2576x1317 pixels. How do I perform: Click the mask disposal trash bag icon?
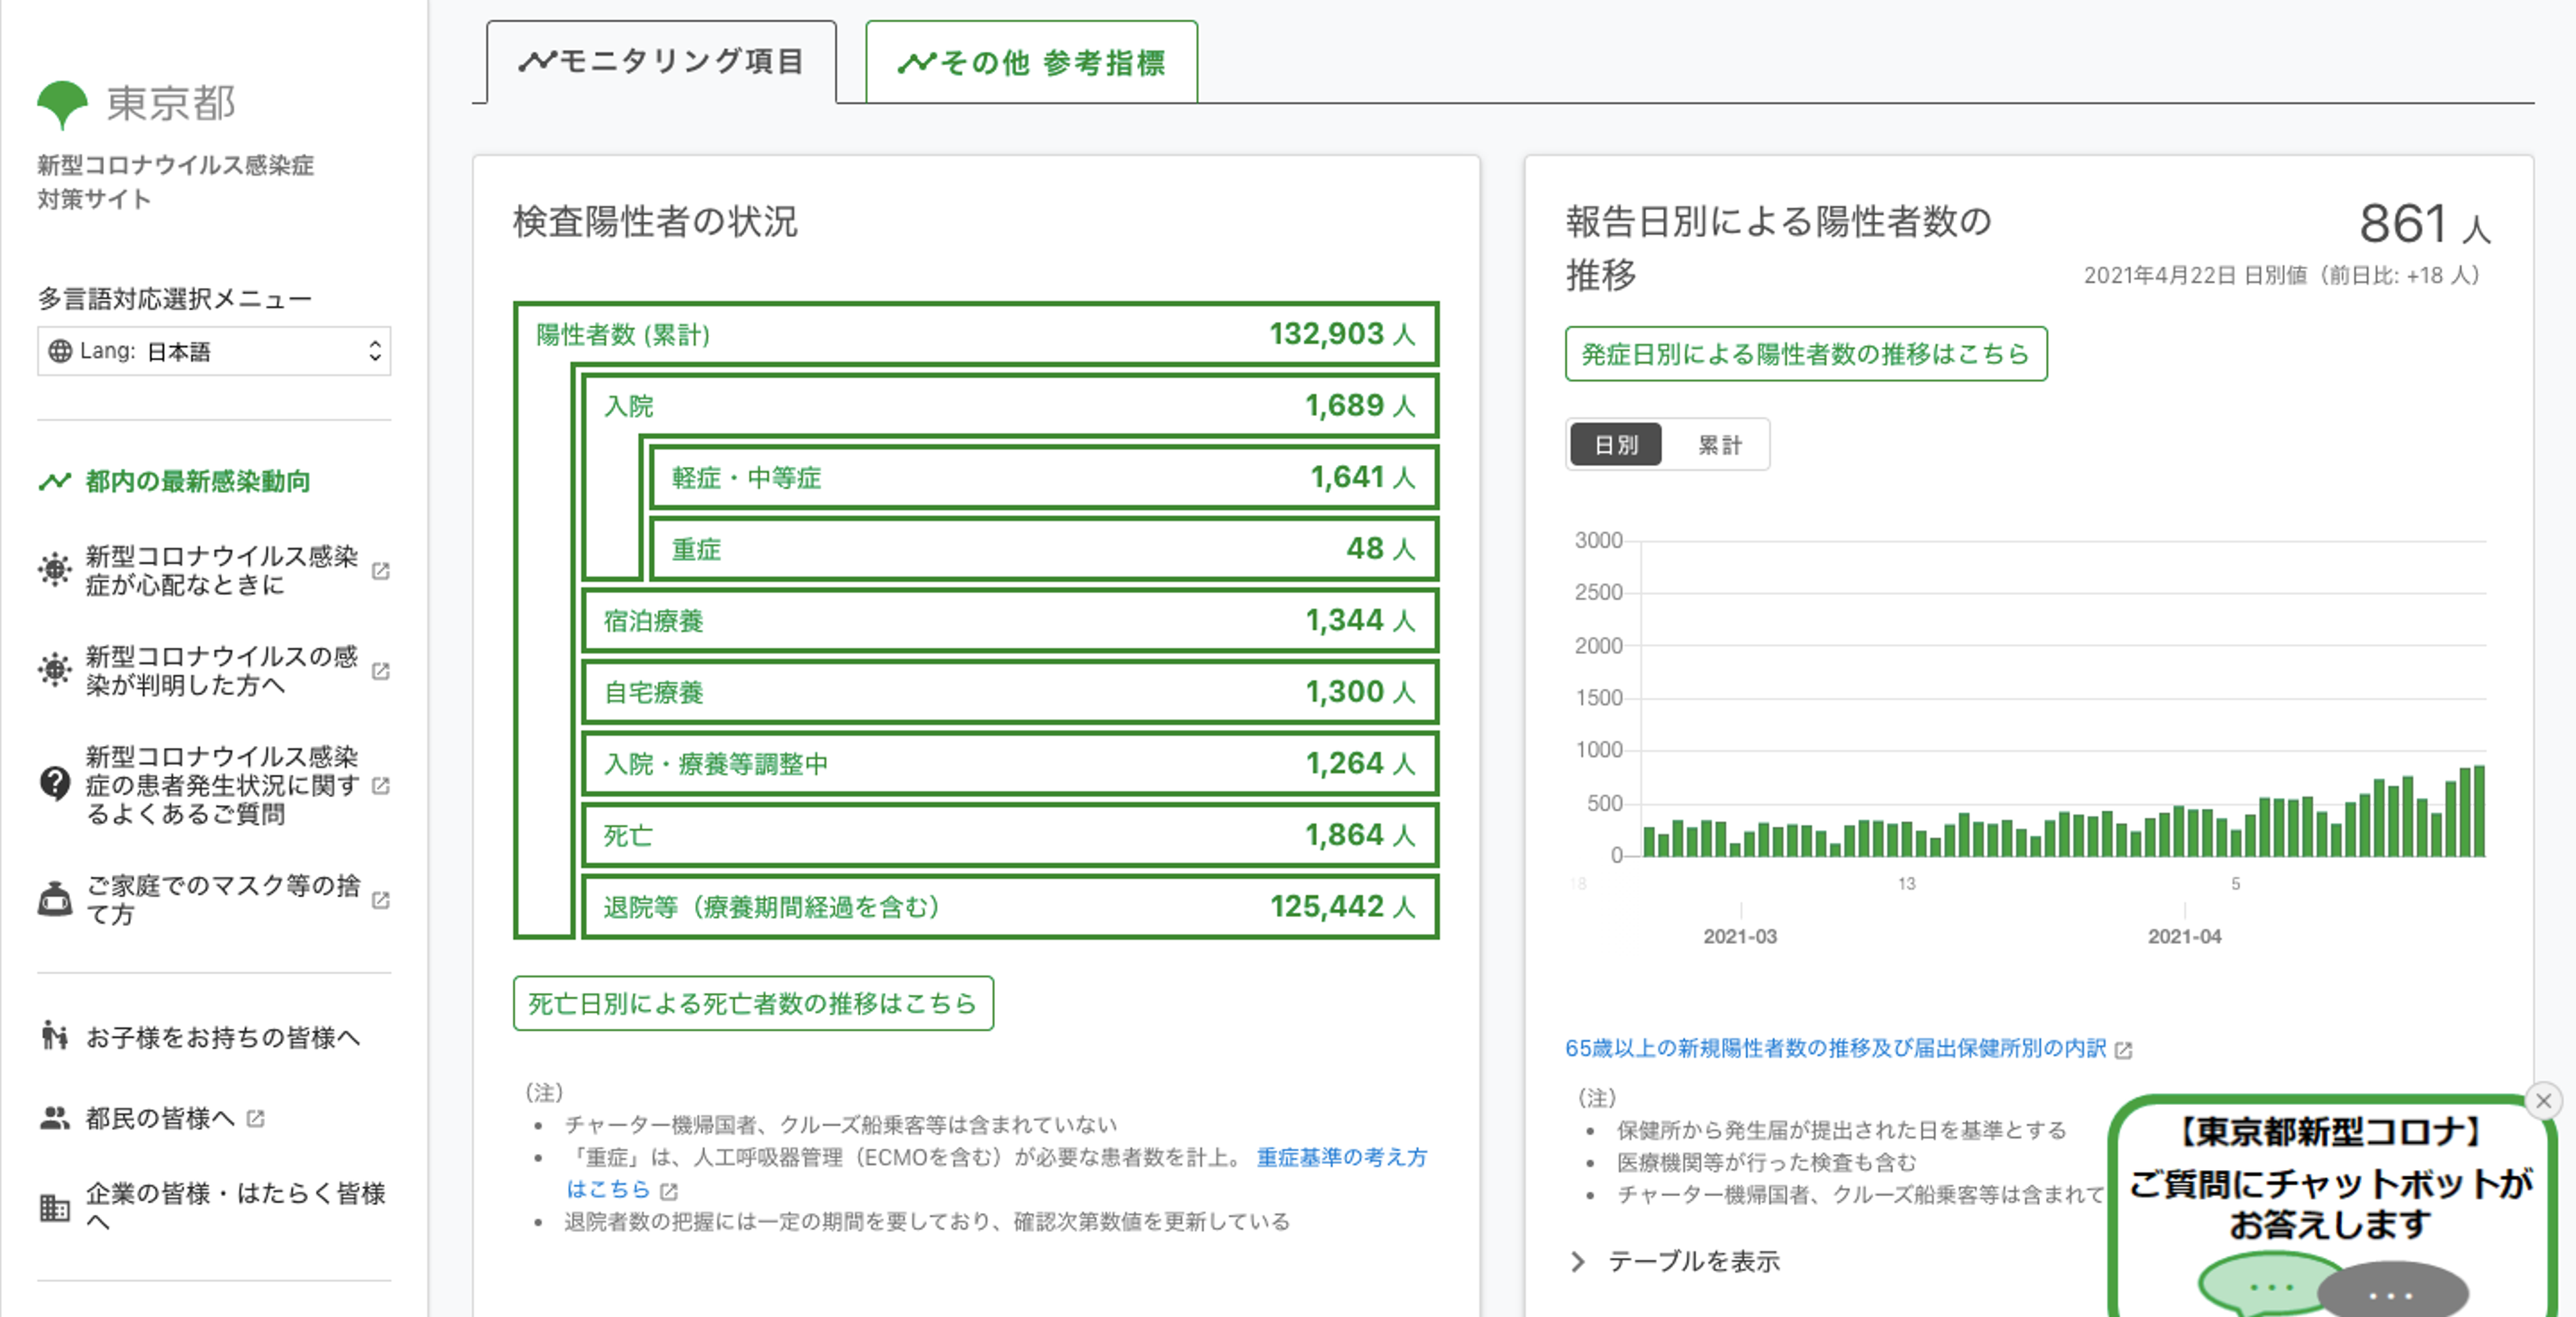tap(55, 899)
